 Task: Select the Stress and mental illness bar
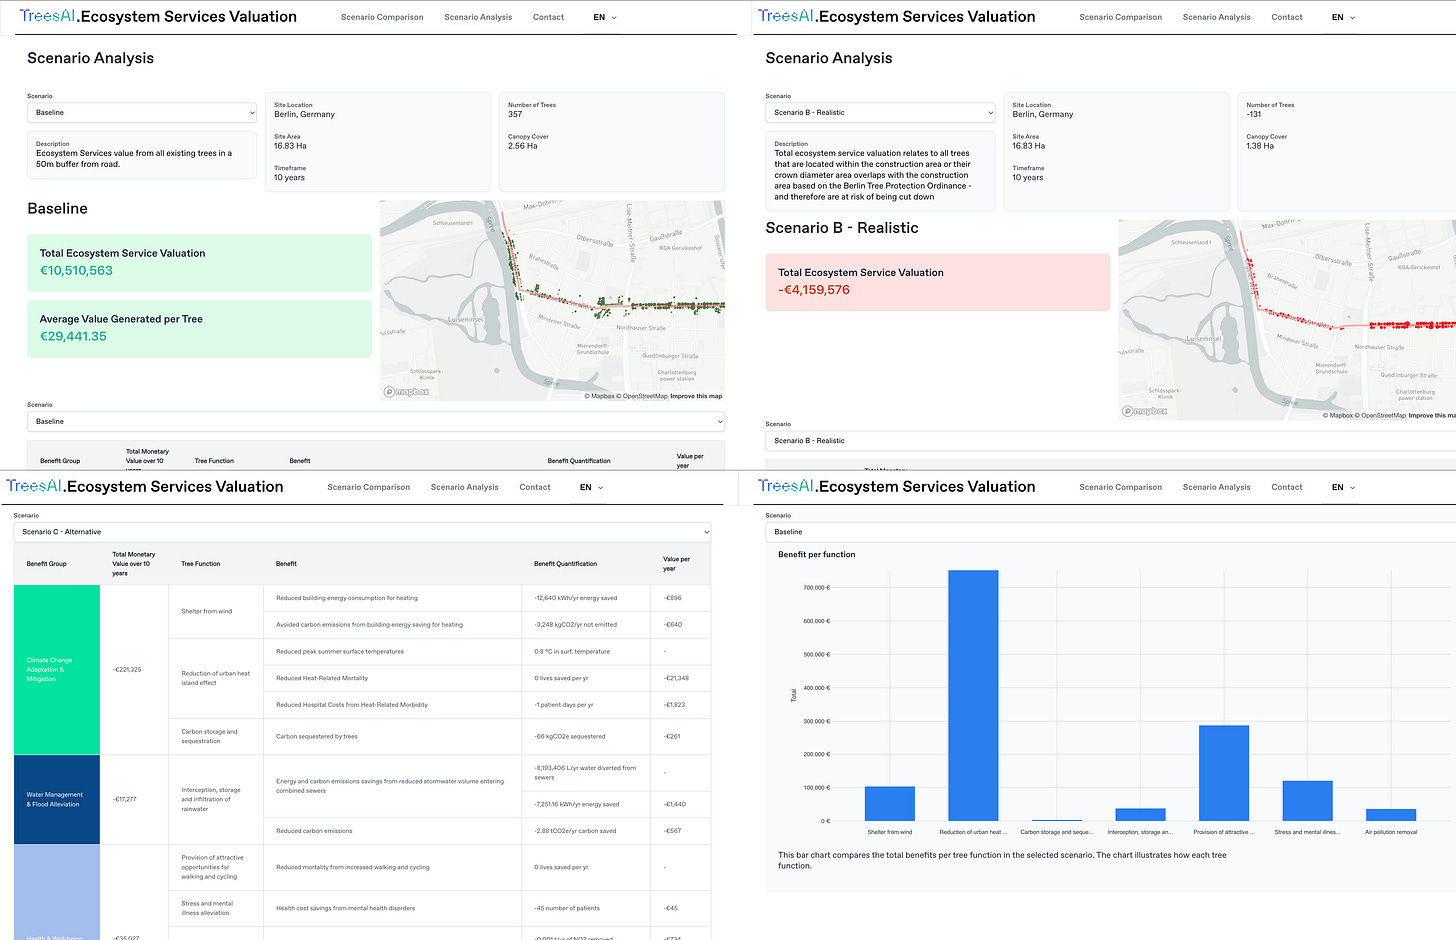pos(1307,801)
